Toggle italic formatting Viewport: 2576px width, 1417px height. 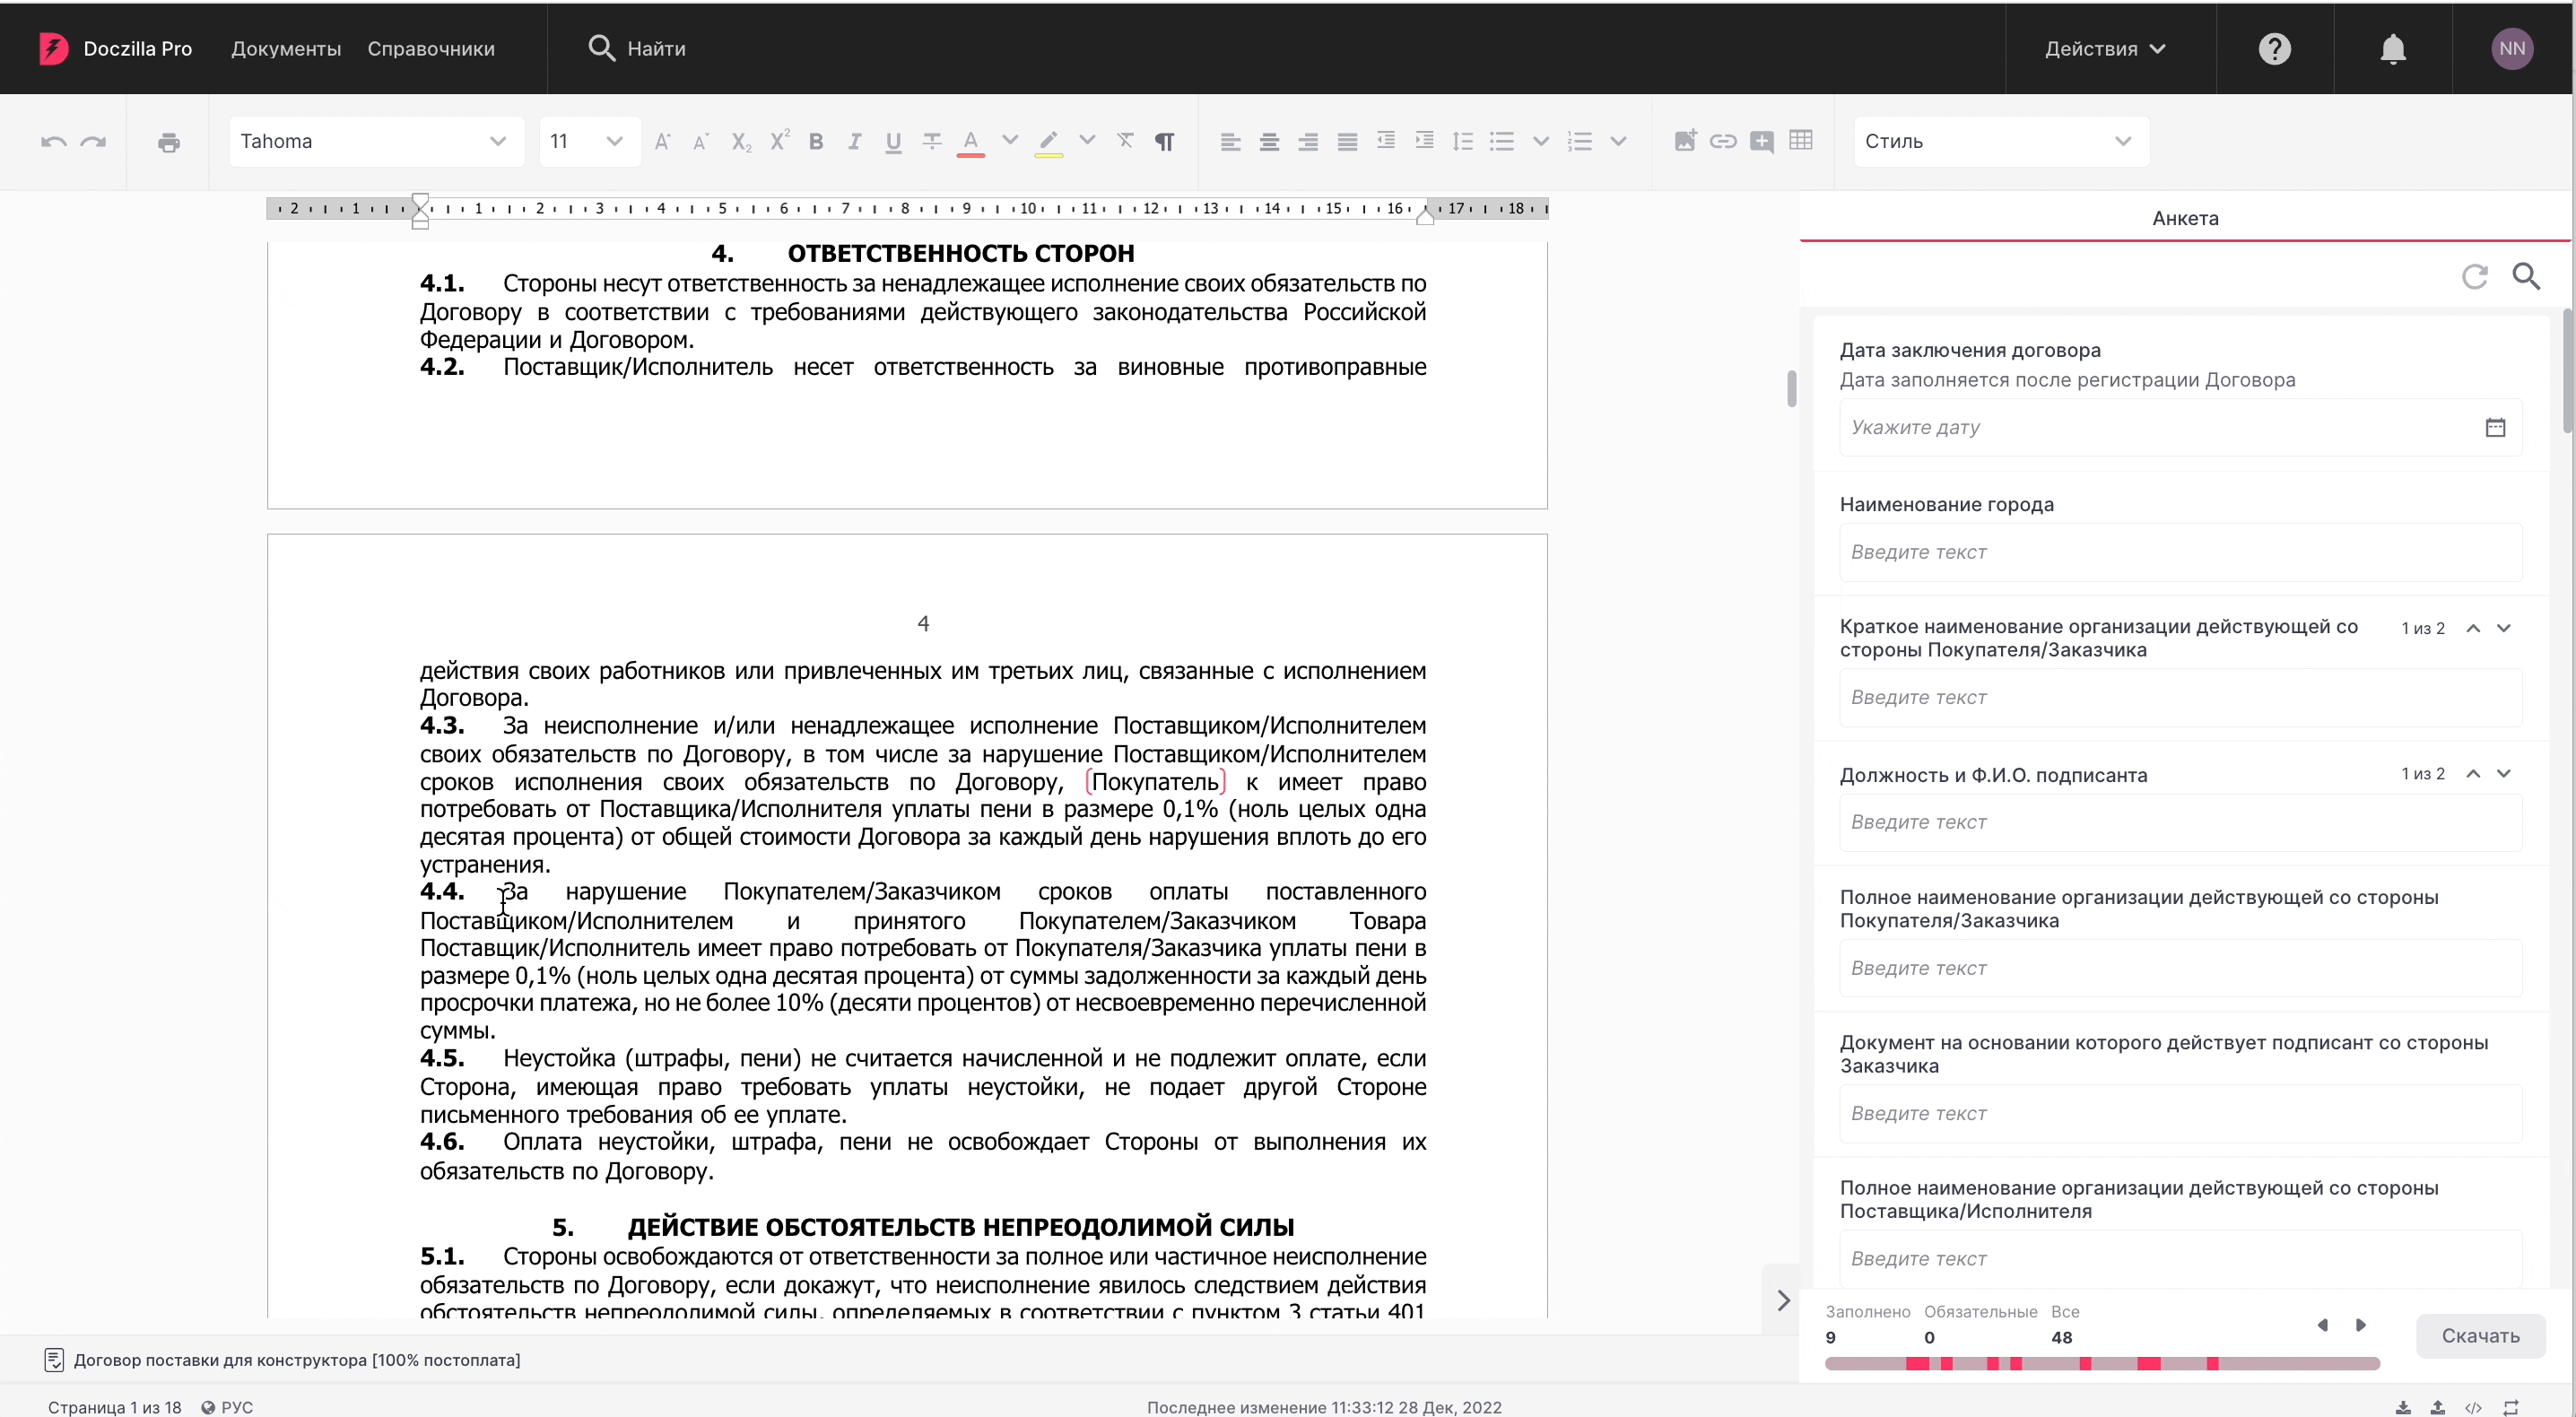[x=854, y=142]
